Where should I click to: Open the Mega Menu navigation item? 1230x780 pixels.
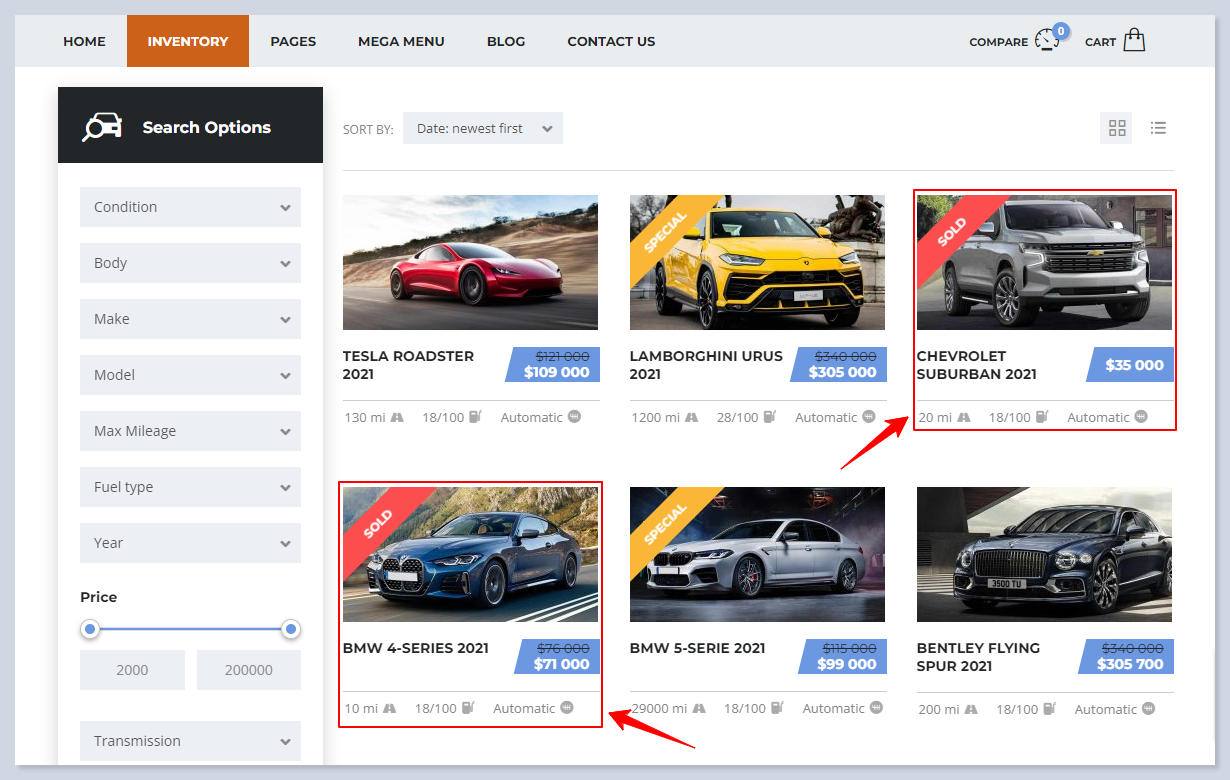pos(401,41)
